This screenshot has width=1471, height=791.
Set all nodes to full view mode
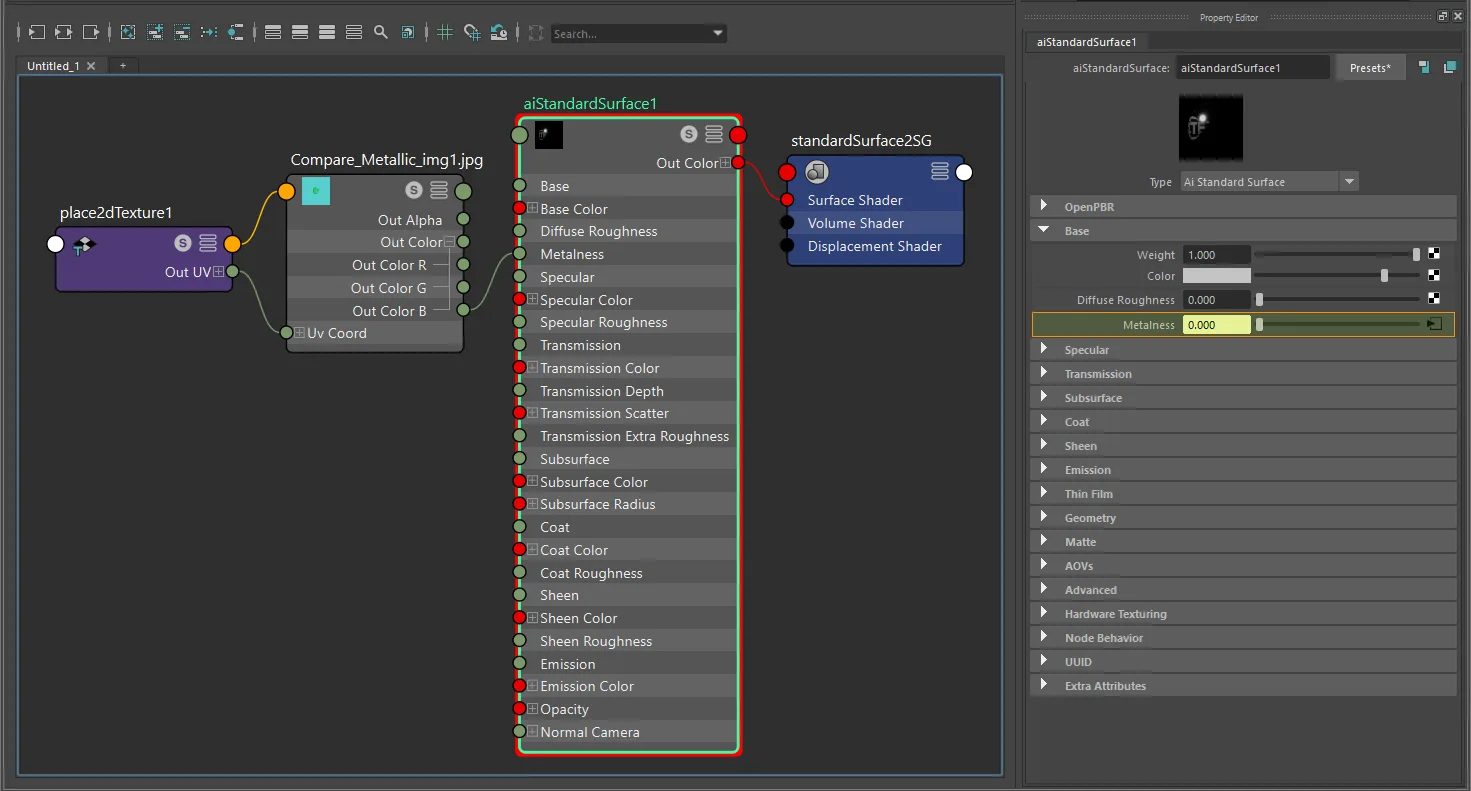327,33
